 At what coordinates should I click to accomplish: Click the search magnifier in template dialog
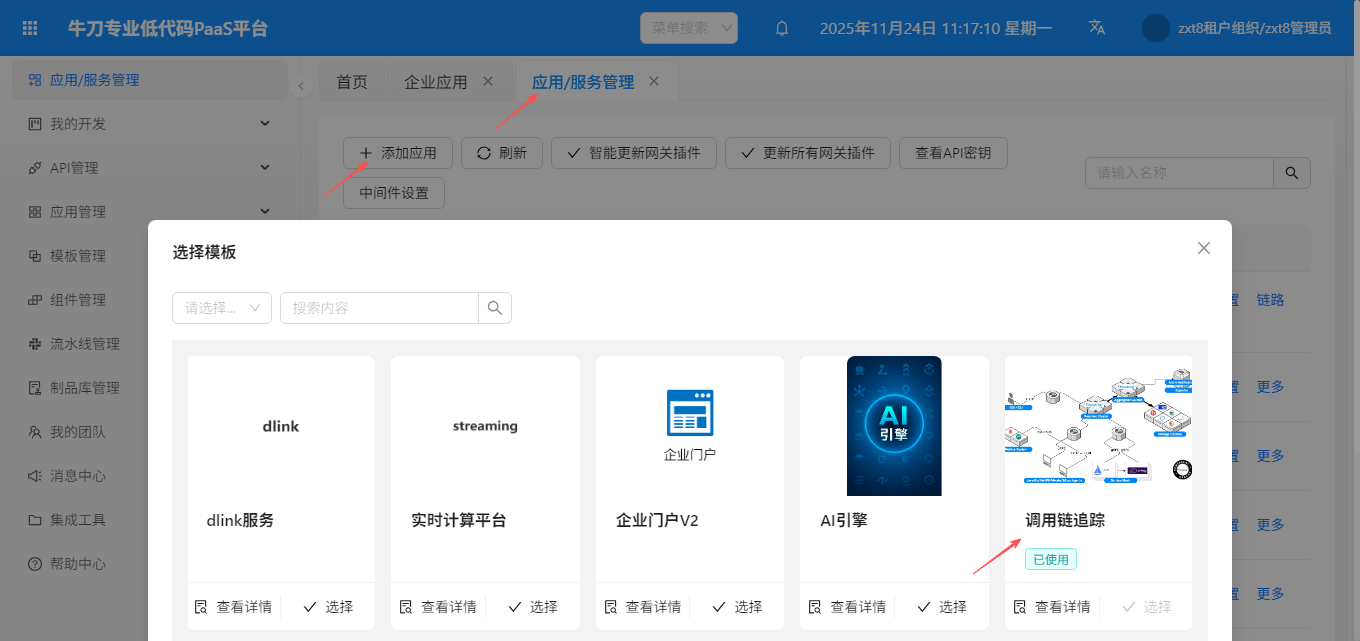coord(494,308)
